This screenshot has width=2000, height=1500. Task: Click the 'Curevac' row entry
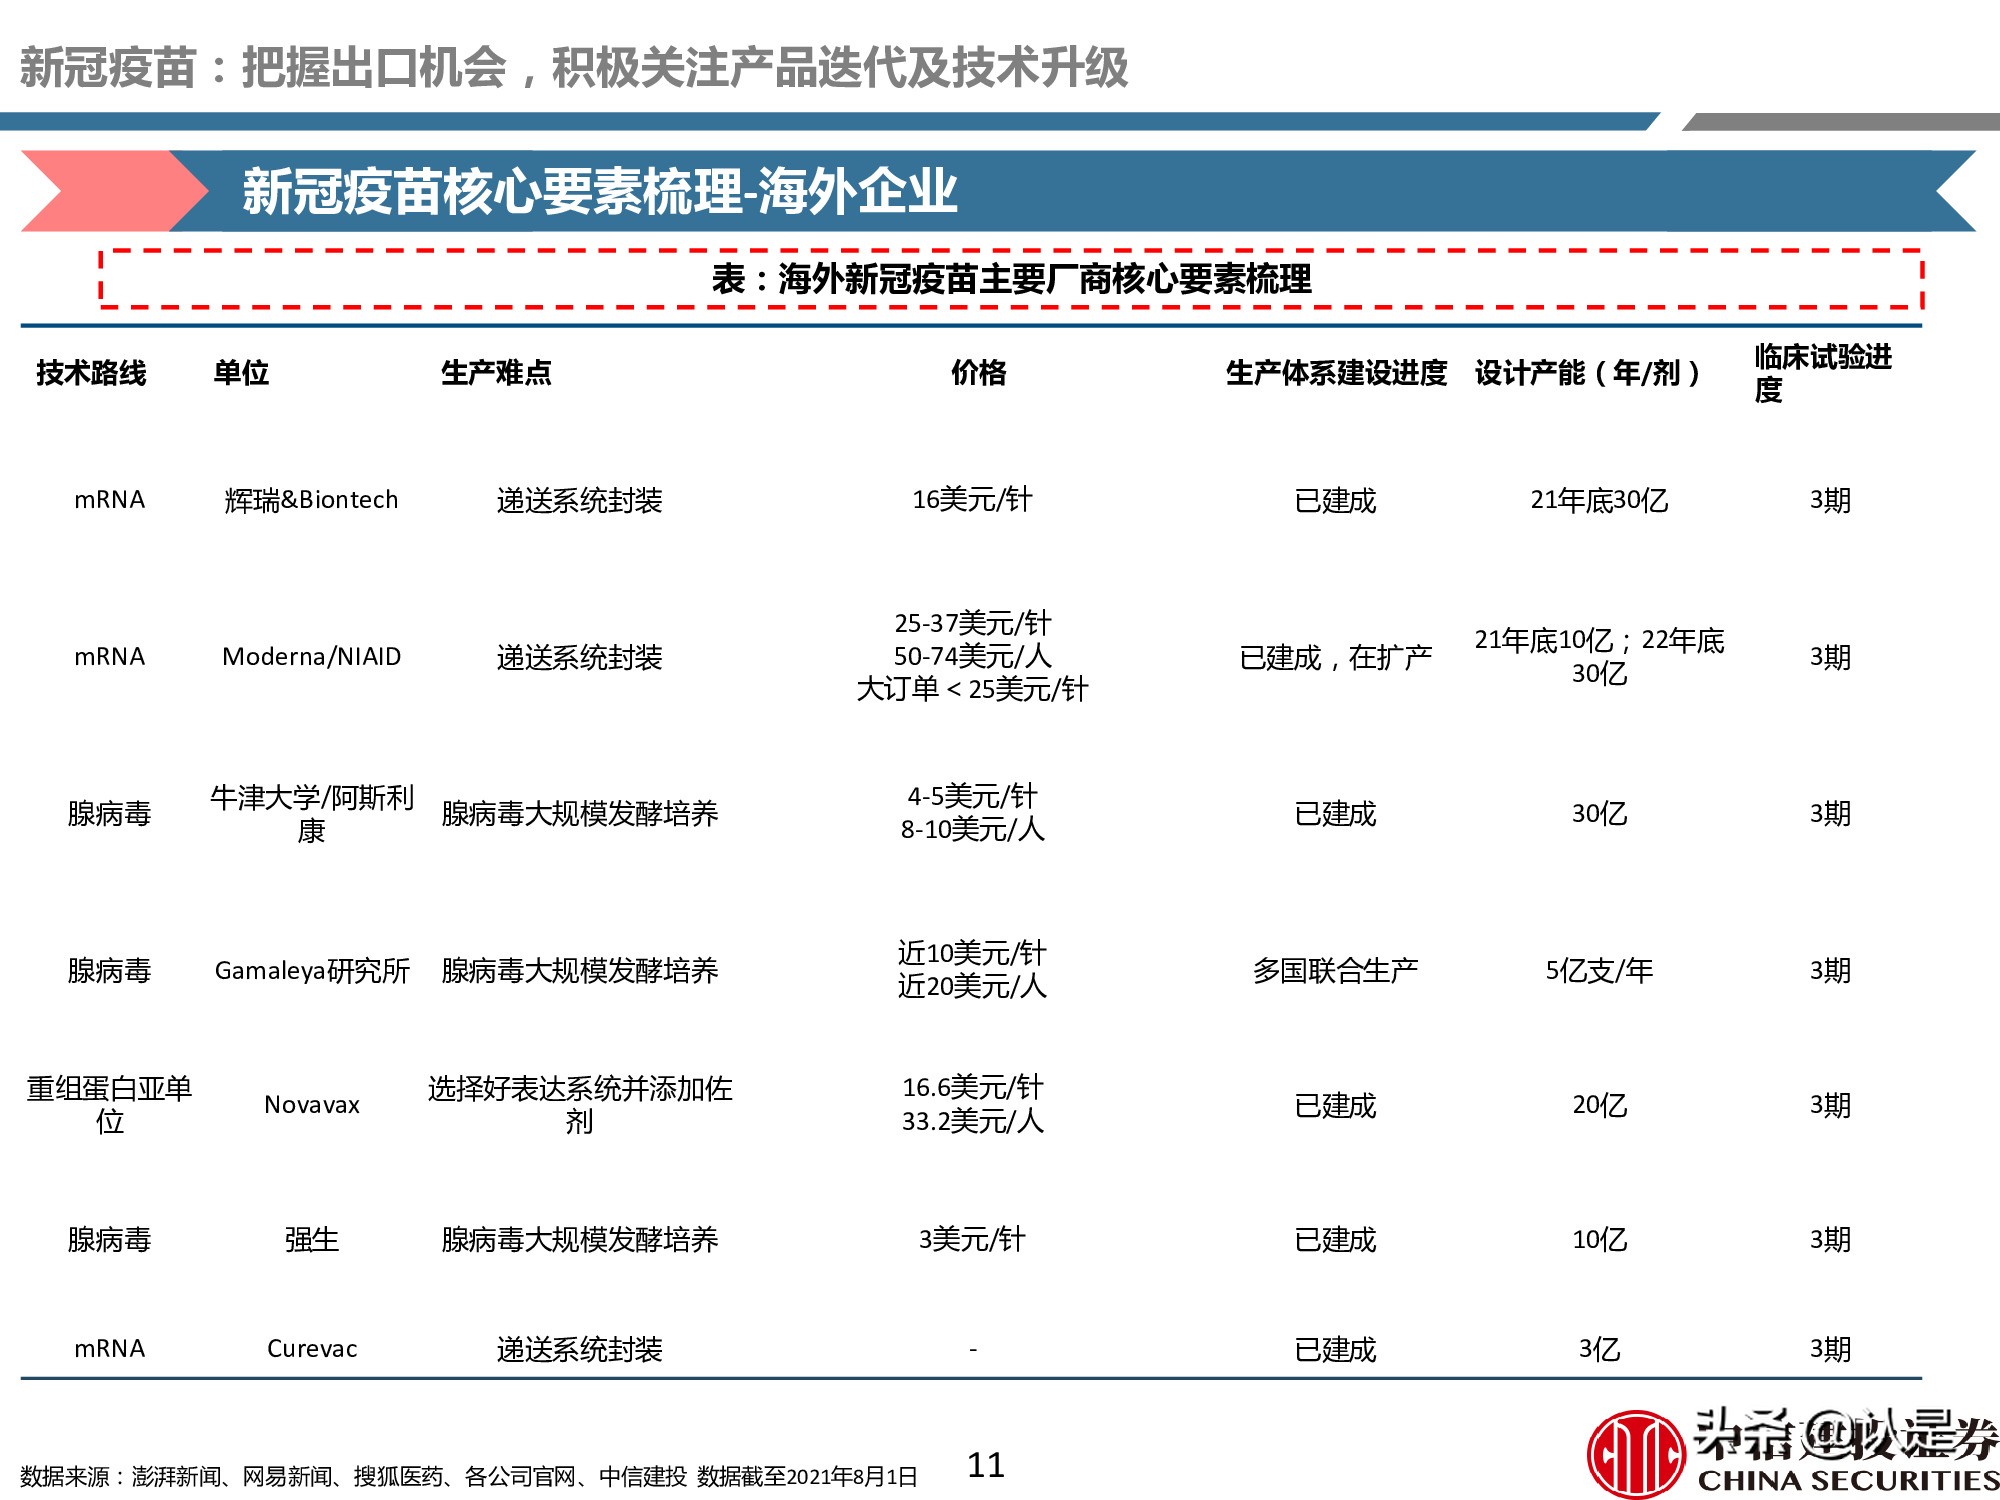pyautogui.click(x=311, y=1348)
